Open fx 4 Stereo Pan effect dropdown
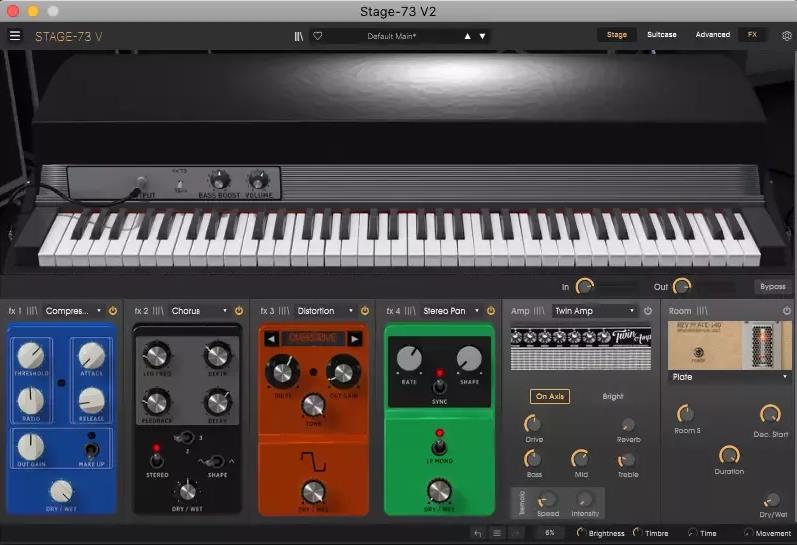The width and height of the screenshot is (797, 545). click(x=451, y=311)
